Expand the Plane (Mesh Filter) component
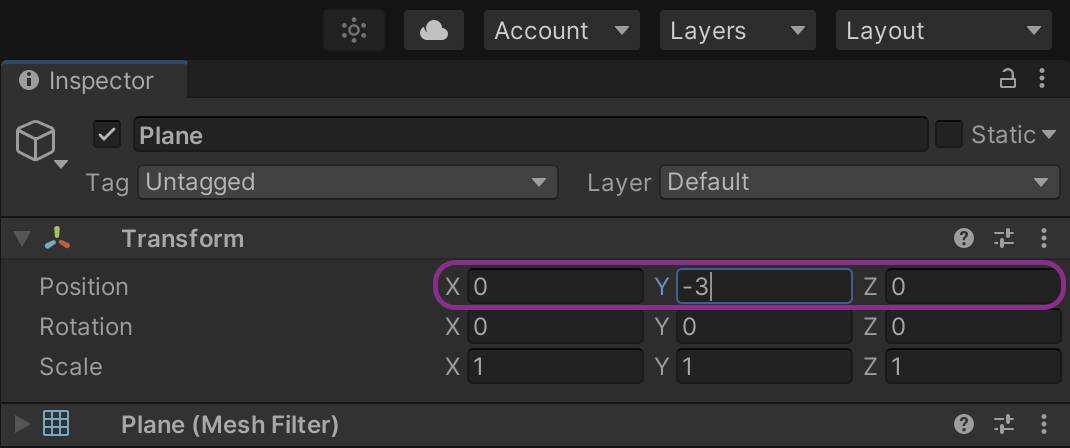This screenshot has height=448, width=1070. pos(21,424)
